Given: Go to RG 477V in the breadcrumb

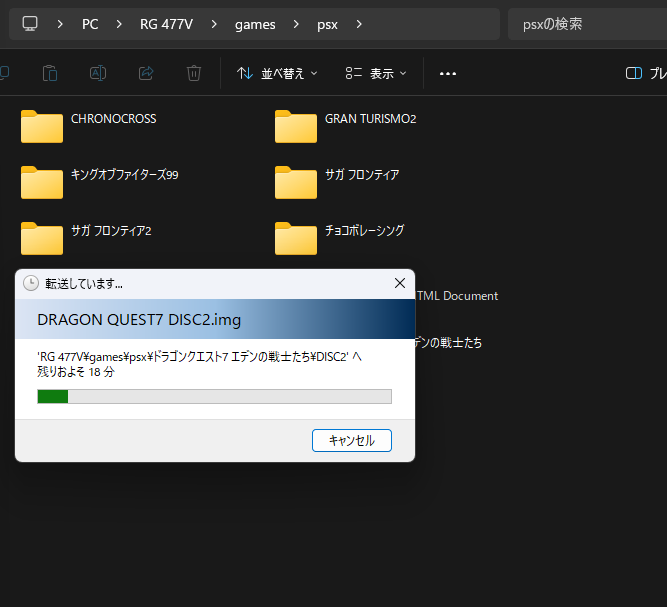Looking at the screenshot, I should pos(166,24).
